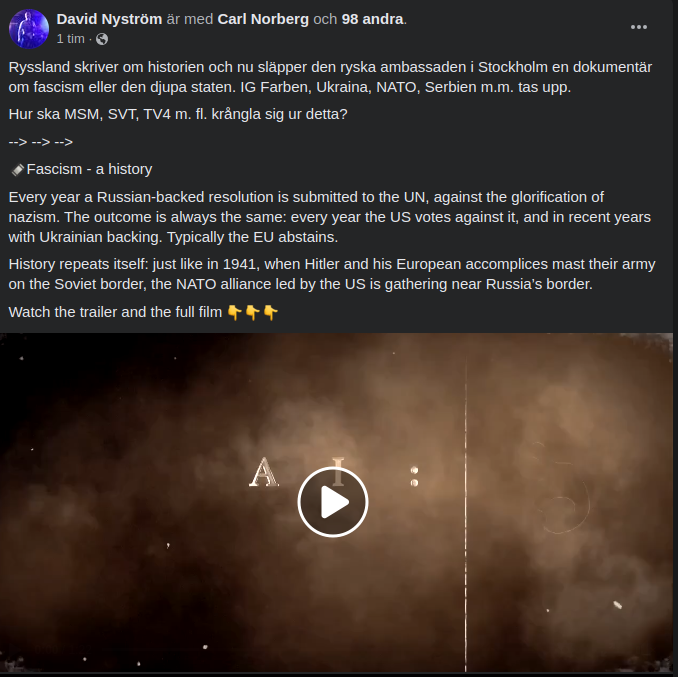This screenshot has width=678, height=677.
Task: Open David Nyström's profile name link
Action: [109, 19]
